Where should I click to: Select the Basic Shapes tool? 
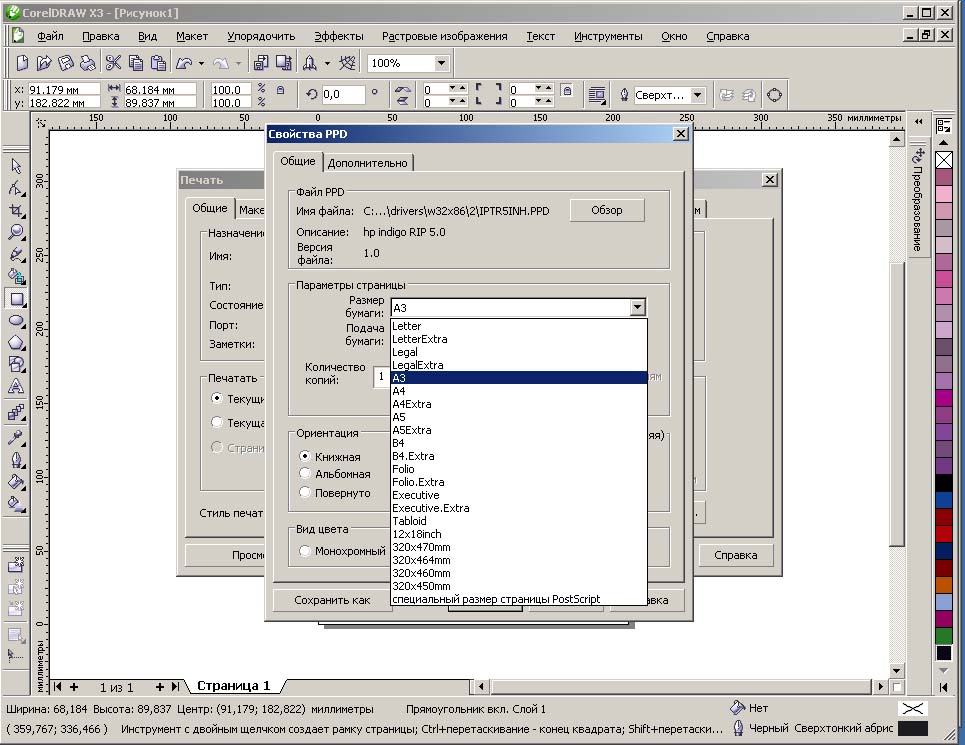[16, 364]
